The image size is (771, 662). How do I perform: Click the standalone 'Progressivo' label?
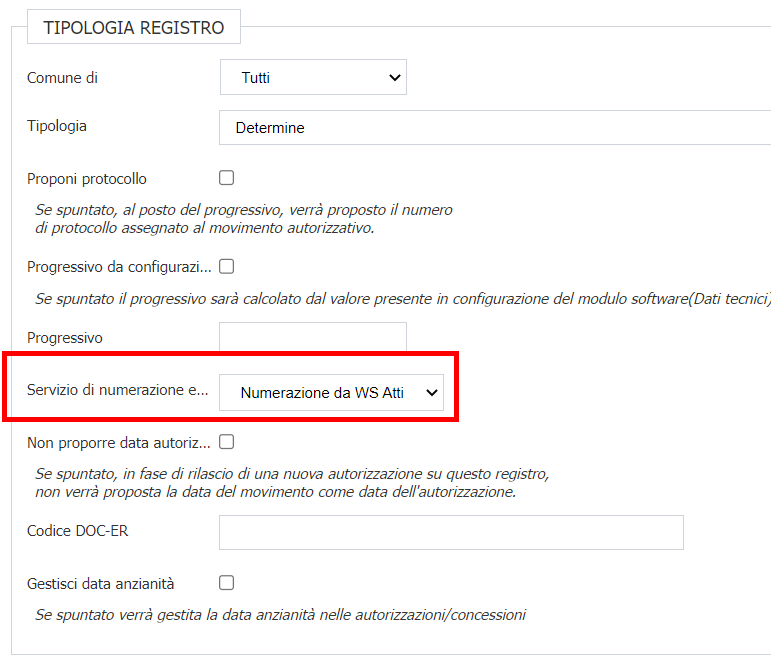click(65, 338)
